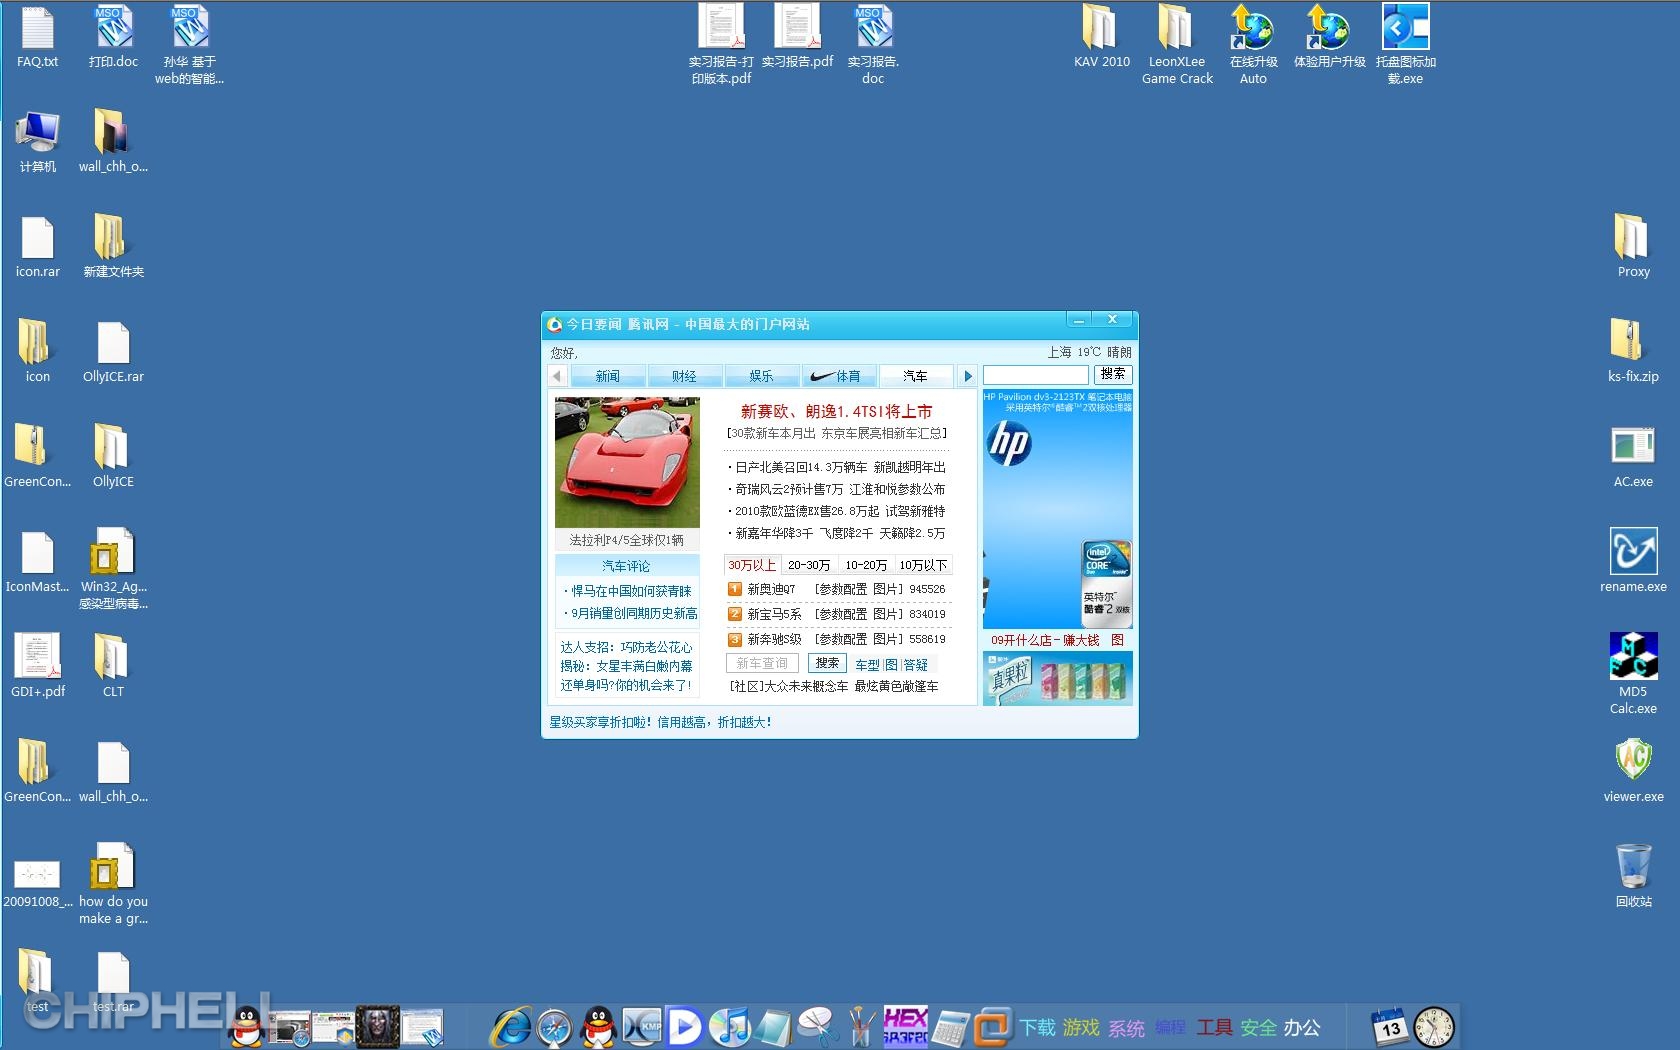The width and height of the screenshot is (1680, 1050).
Task: Select the 实习报告.pdf file icon
Action: pos(797,36)
